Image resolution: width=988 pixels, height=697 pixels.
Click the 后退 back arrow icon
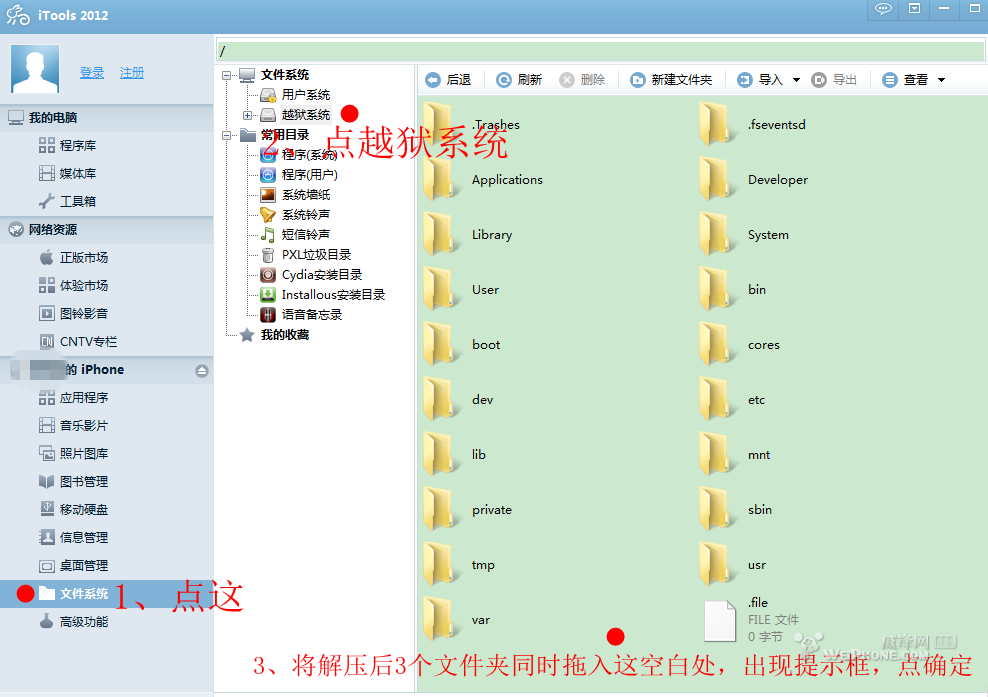click(433, 80)
